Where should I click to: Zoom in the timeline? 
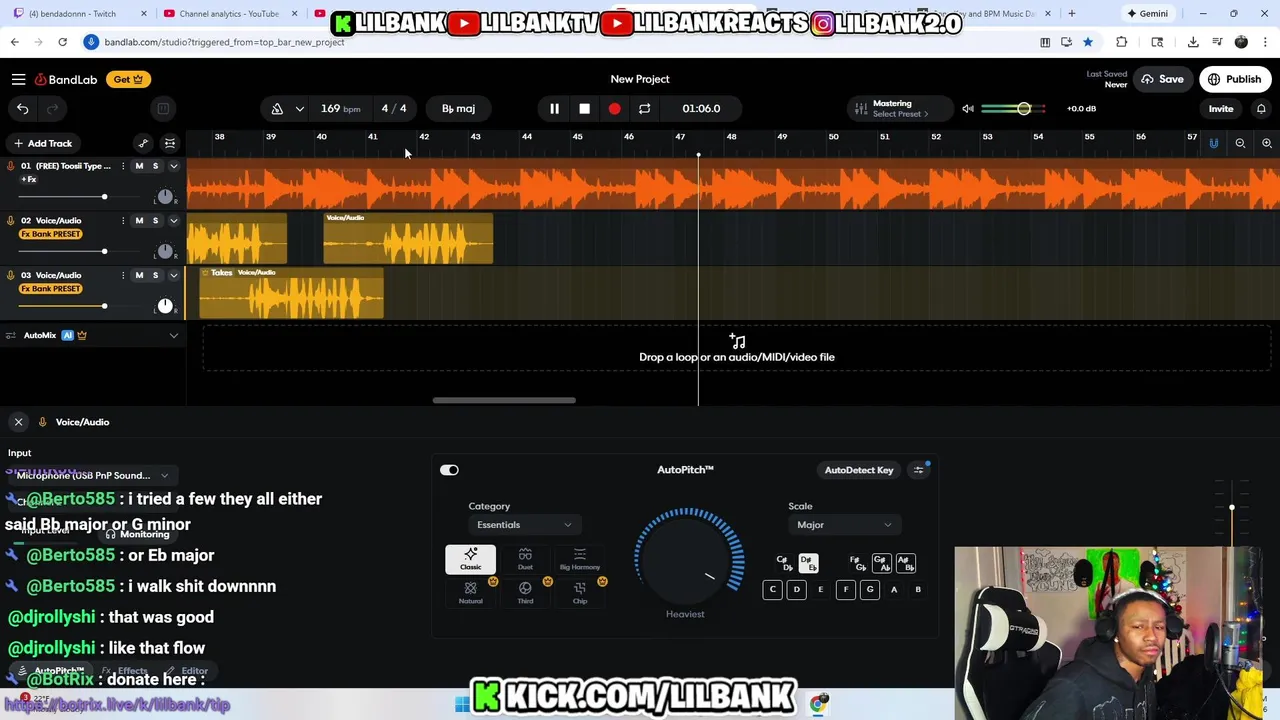[1266, 143]
